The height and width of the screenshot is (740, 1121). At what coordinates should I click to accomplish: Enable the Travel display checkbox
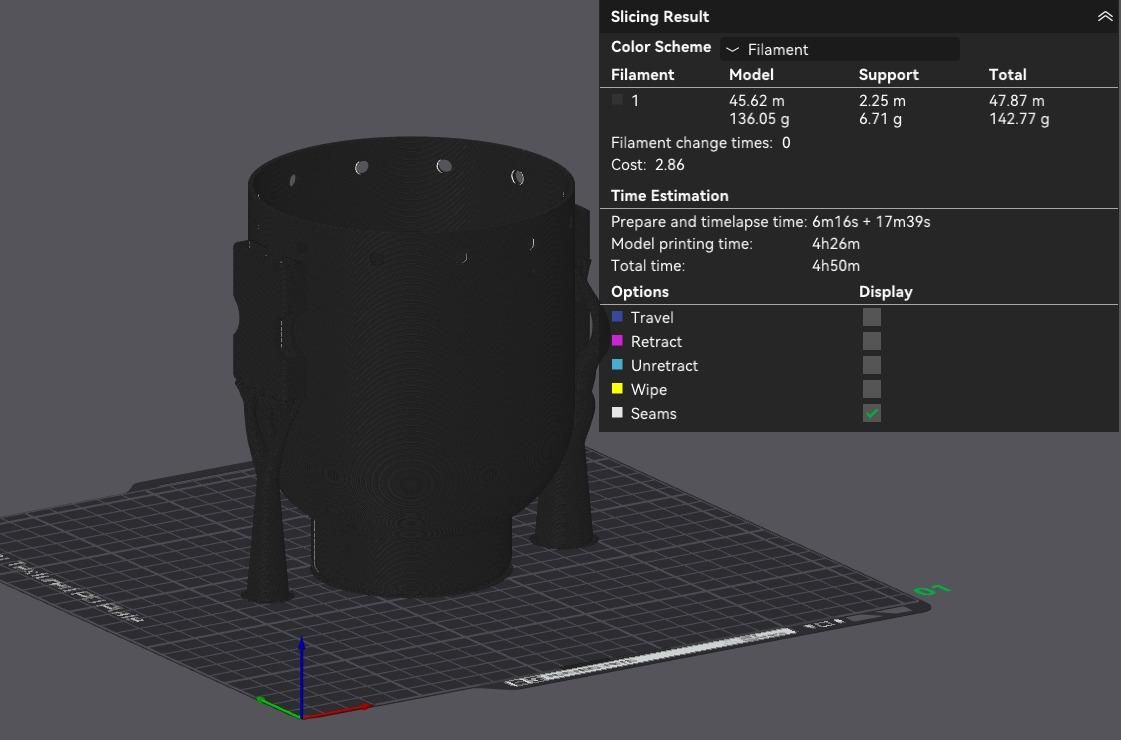[x=871, y=317]
